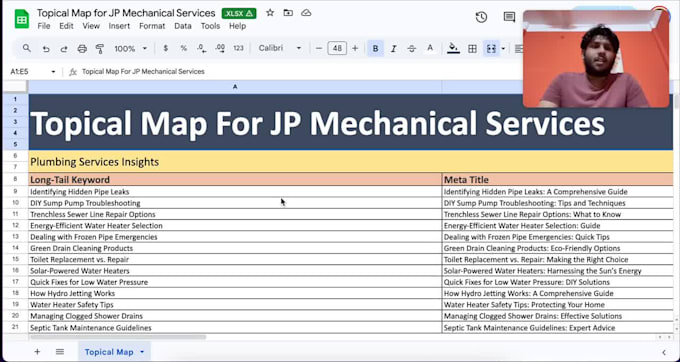Select cell Solar-Powered Water Heaters: Harnessing the Sun's Energy
This screenshot has height=362, width=680.
[x=558, y=271]
